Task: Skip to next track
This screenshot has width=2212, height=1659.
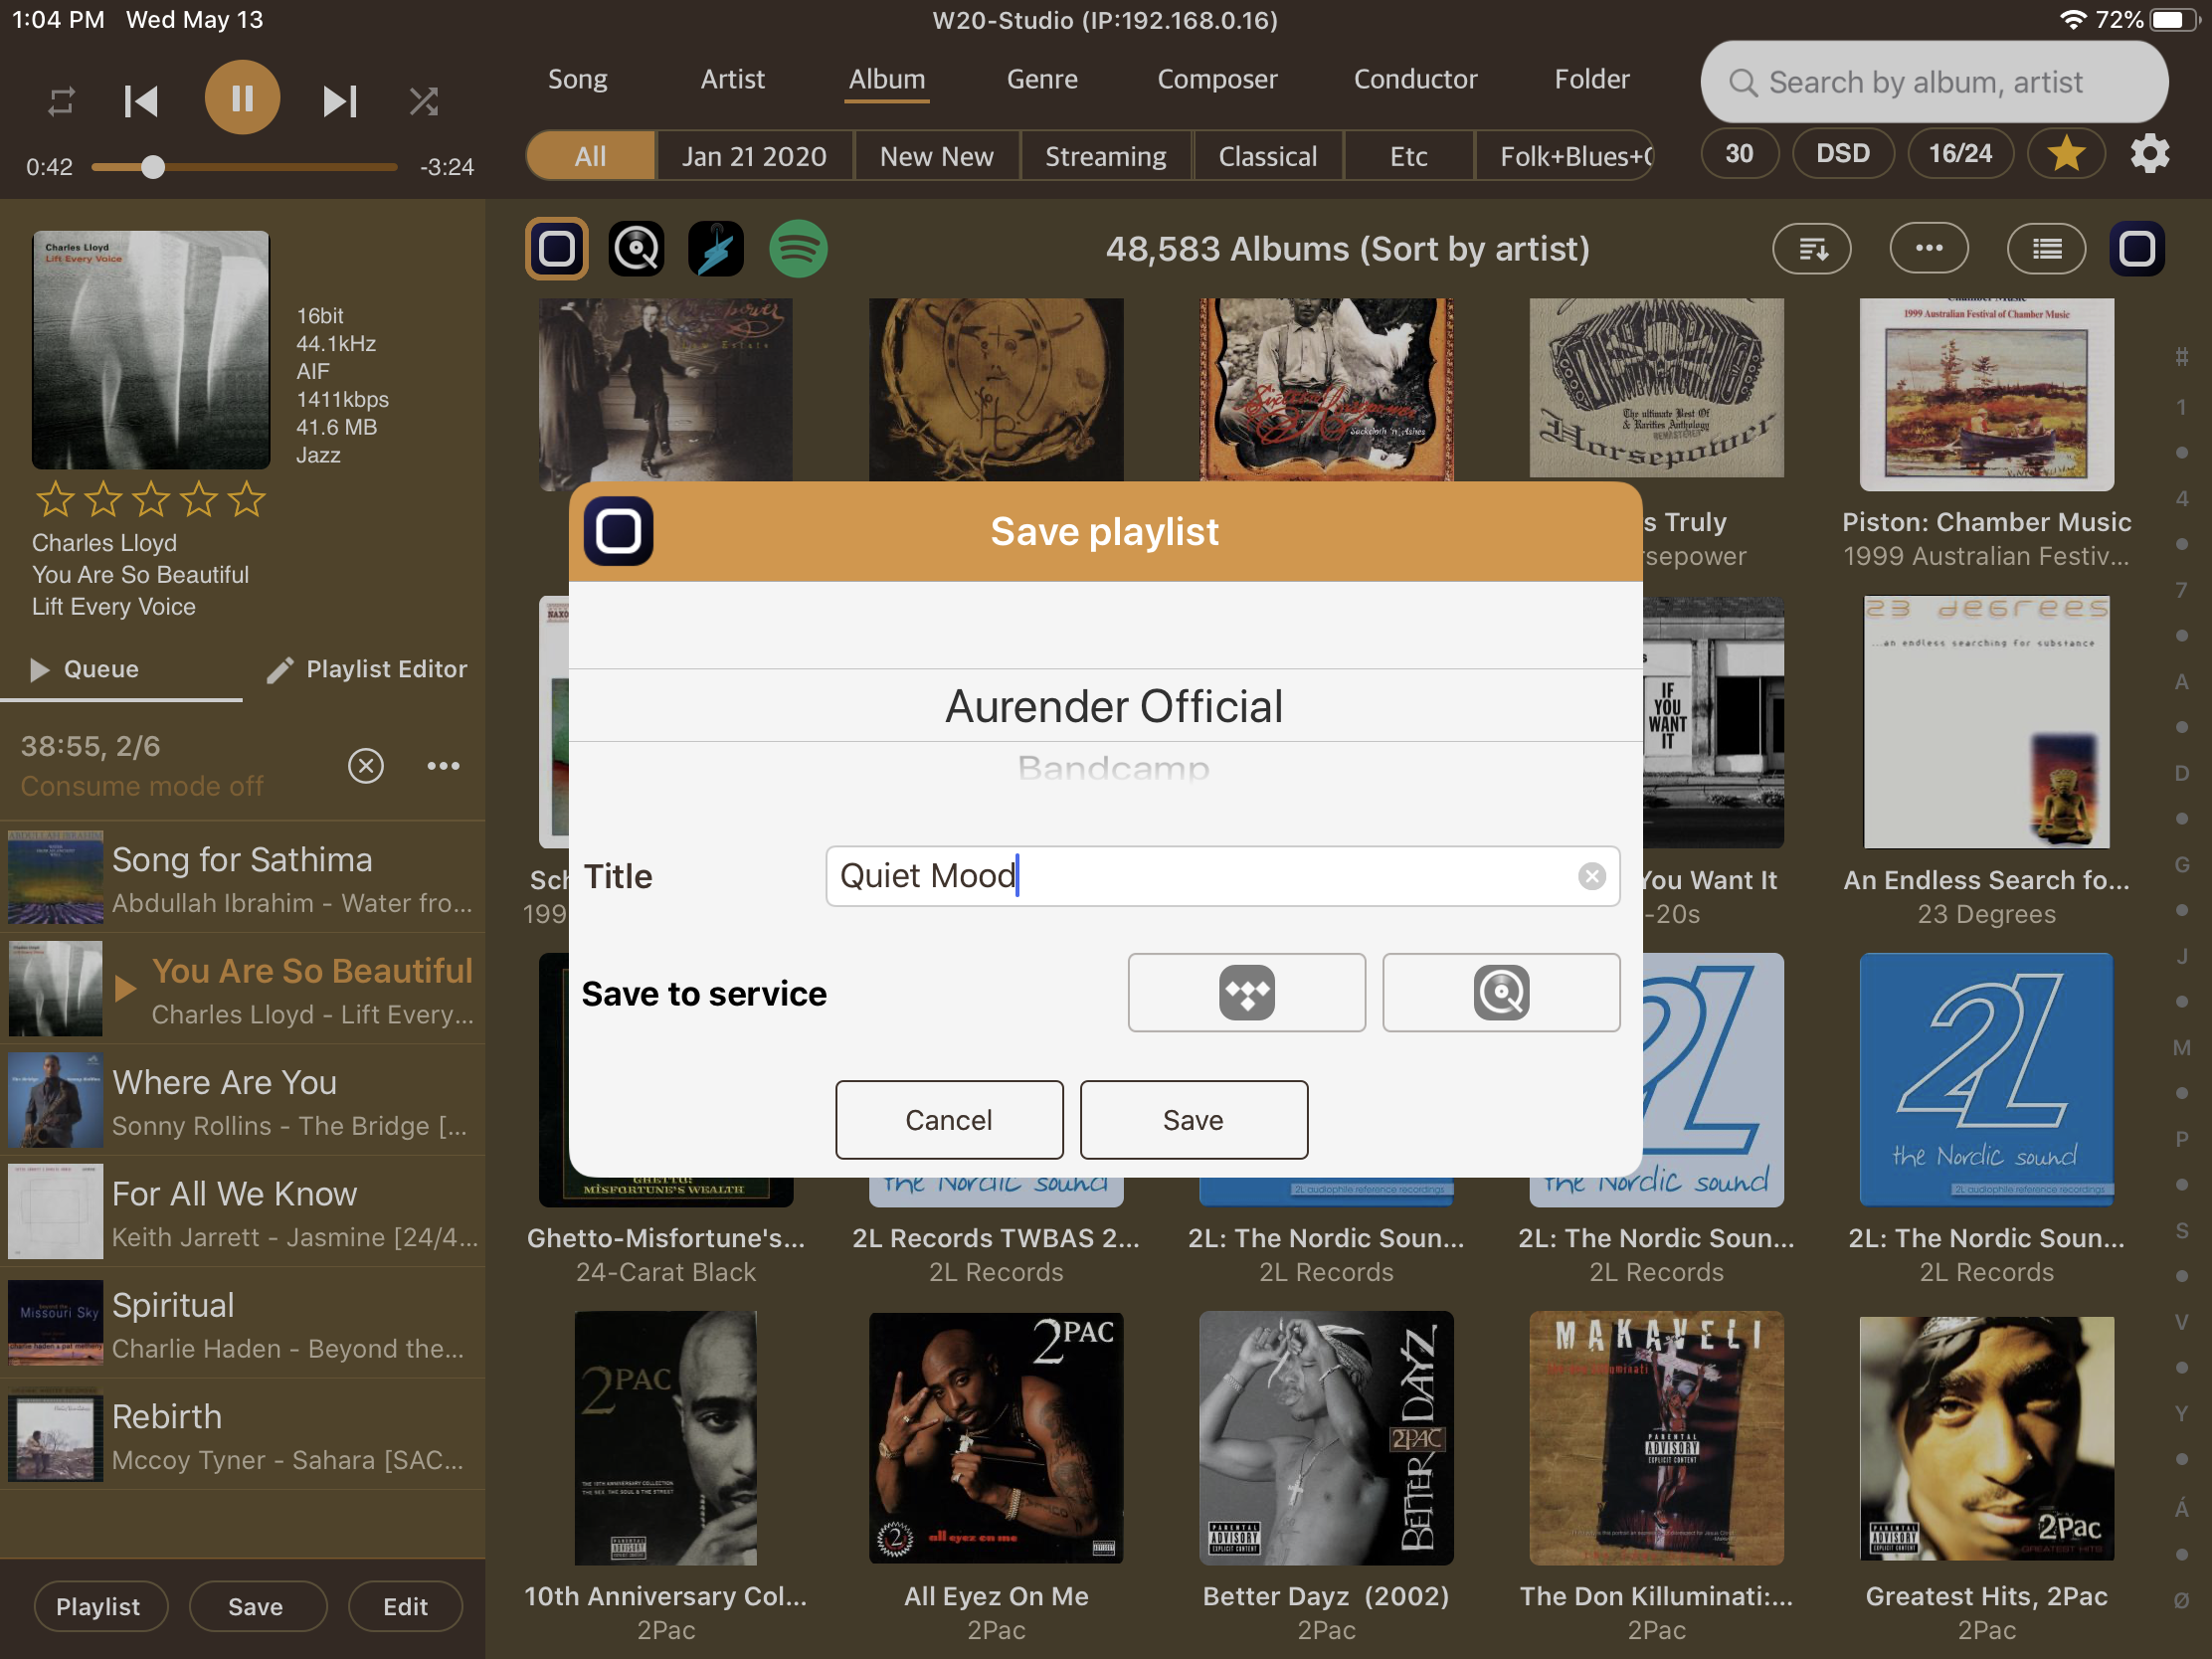Action: point(339,101)
